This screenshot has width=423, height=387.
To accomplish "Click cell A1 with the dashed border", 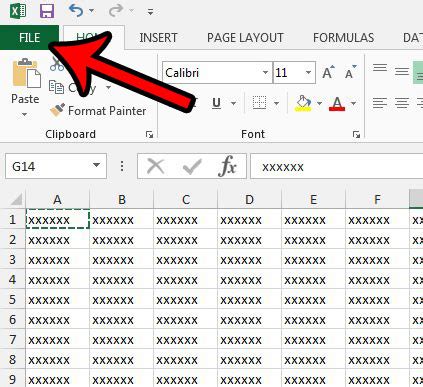I will pyautogui.click(x=58, y=219).
